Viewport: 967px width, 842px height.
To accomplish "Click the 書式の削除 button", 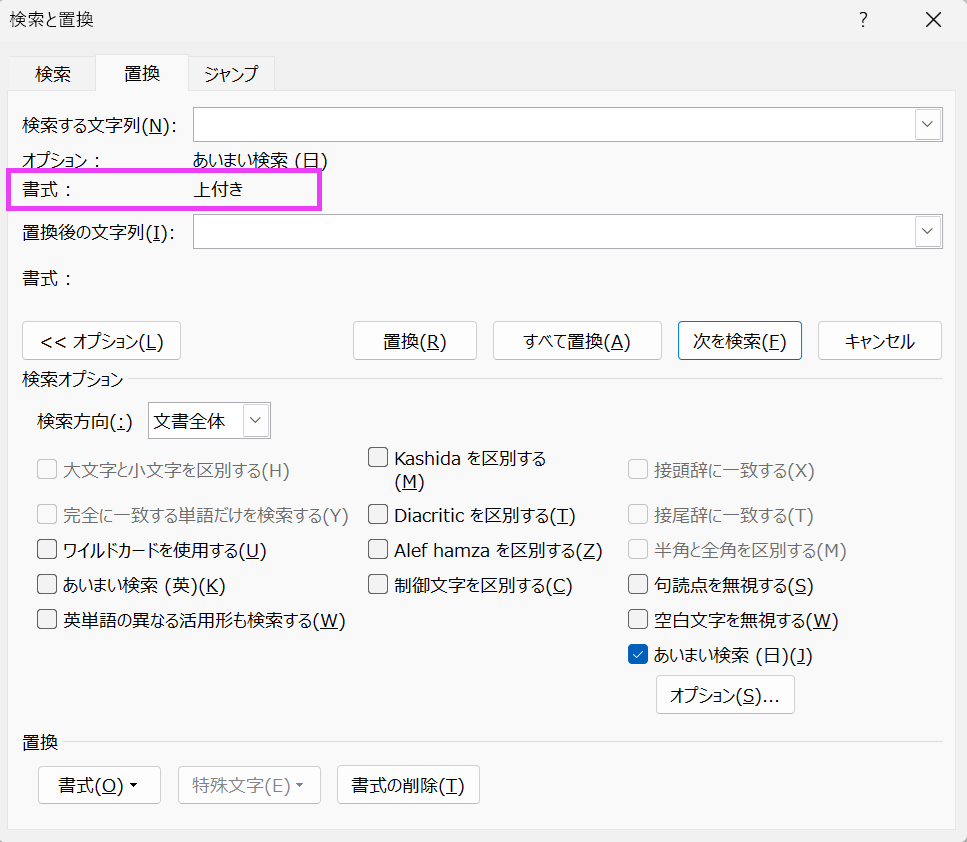I will click(x=408, y=786).
